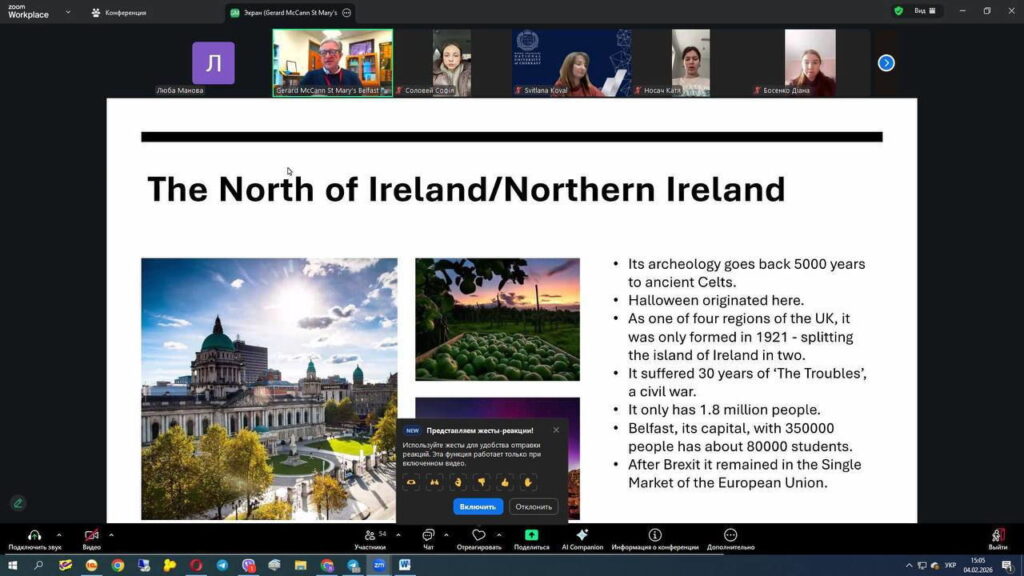Open the Дополнительно more options menu
This screenshot has height=576, width=1024.
pyautogui.click(x=730, y=536)
